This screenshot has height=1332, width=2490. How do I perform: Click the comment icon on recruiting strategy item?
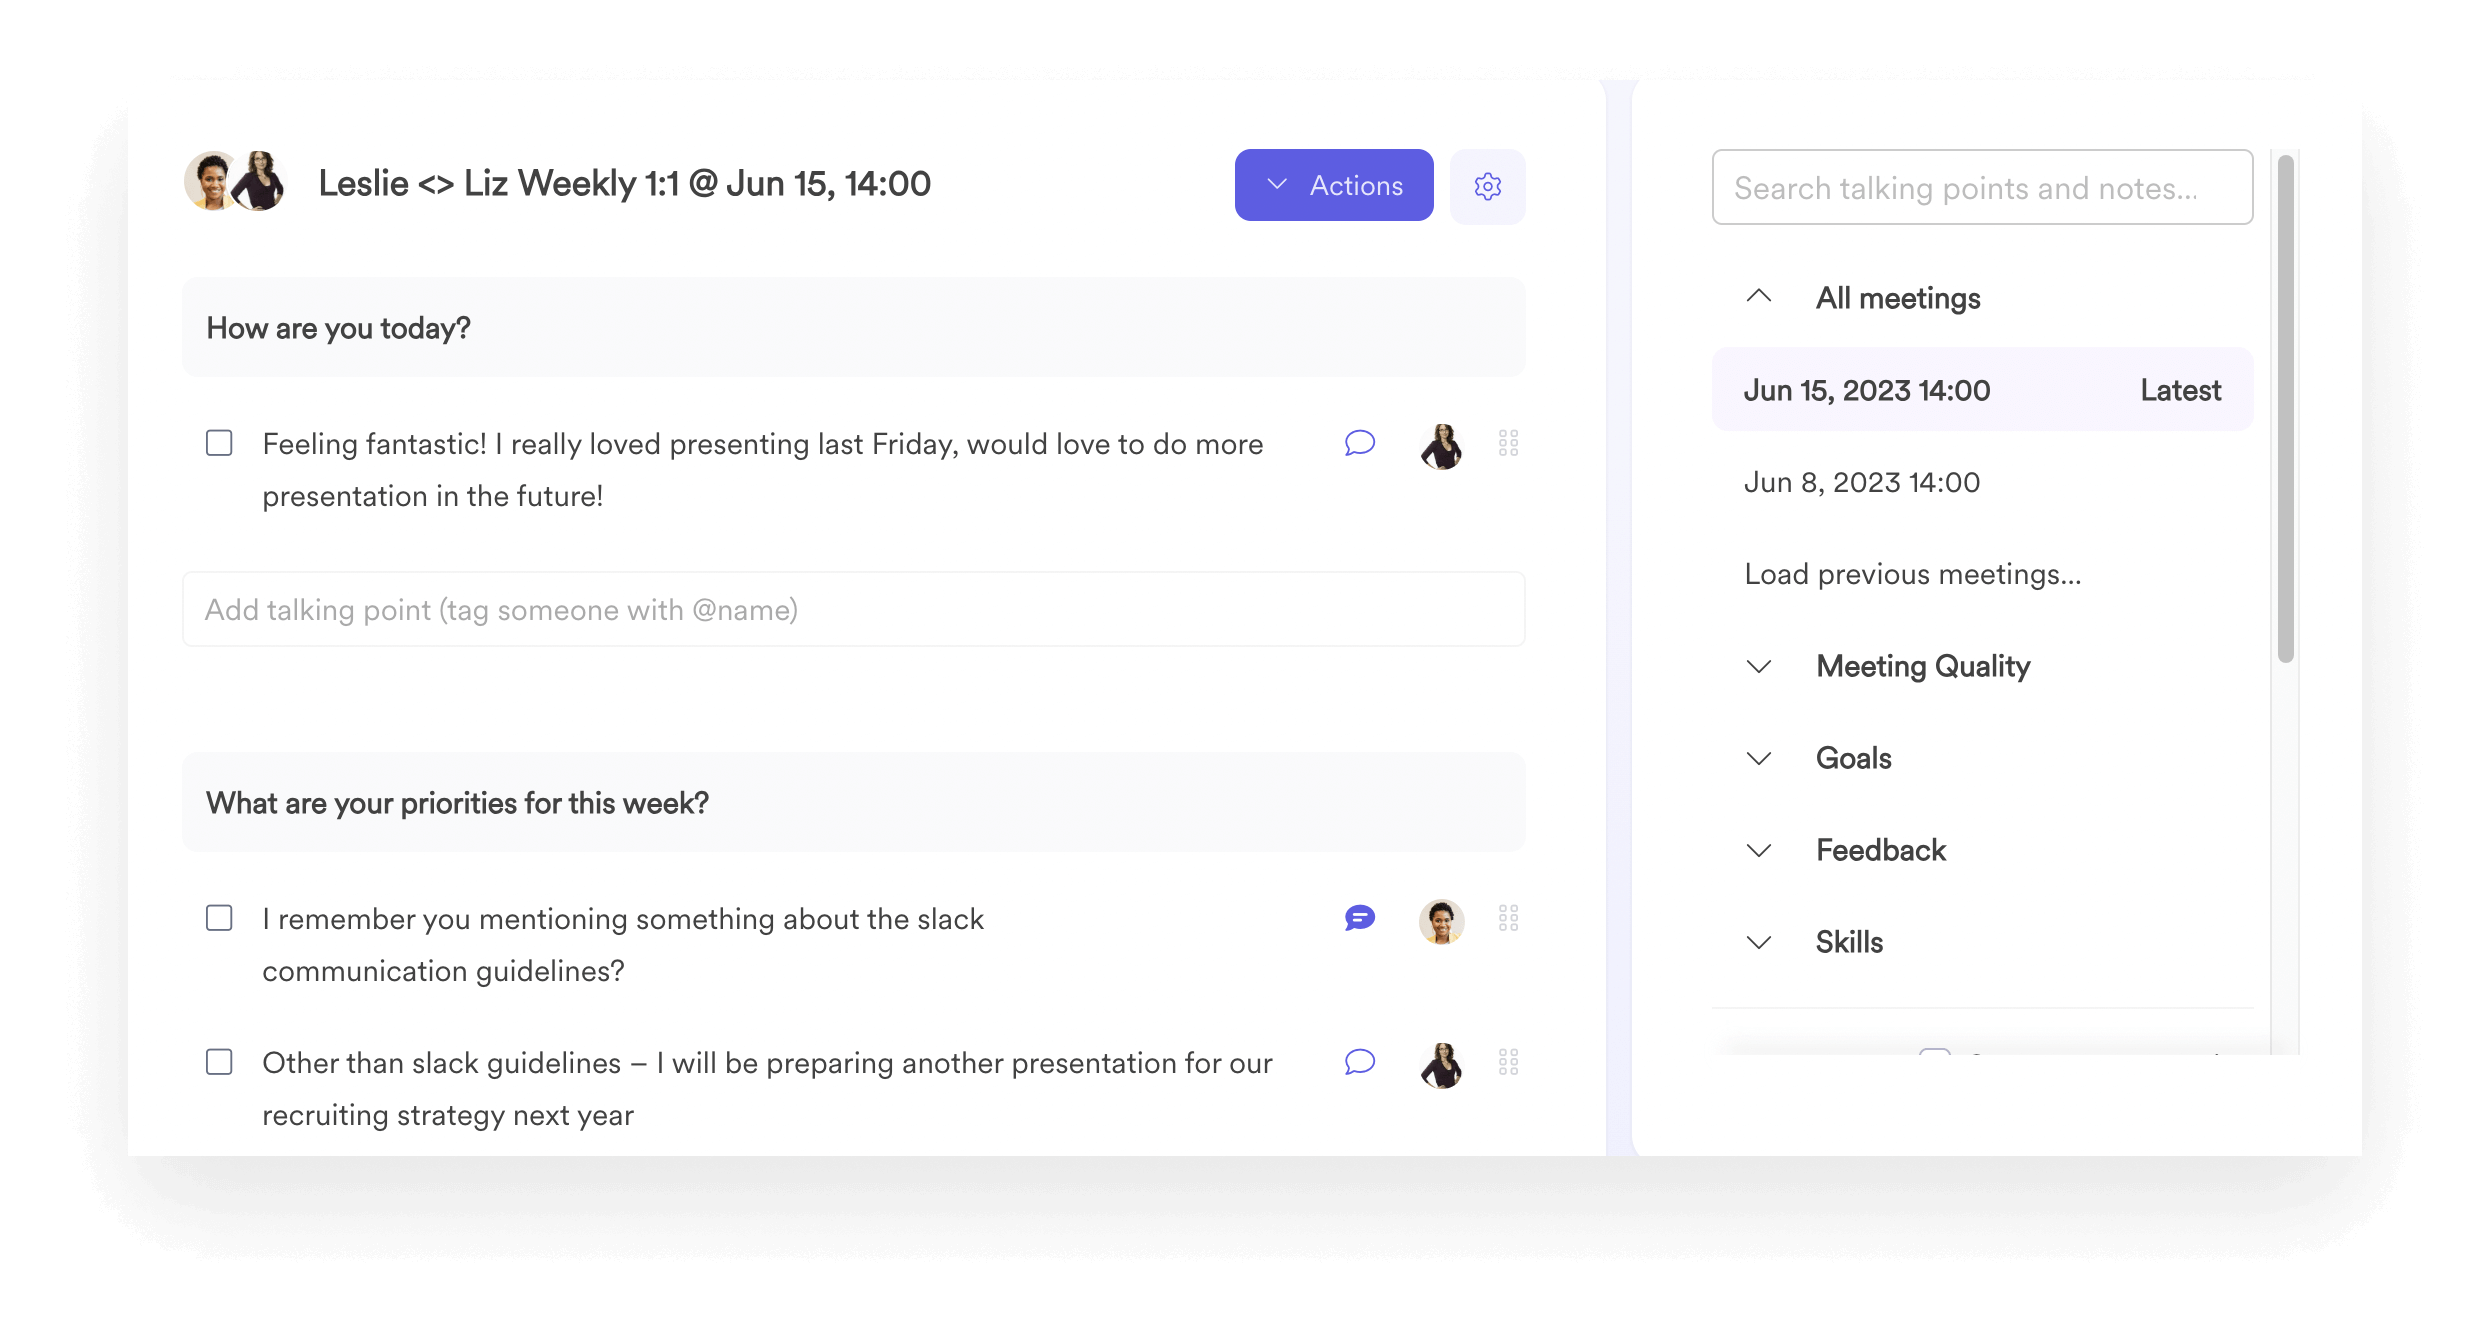pyautogui.click(x=1360, y=1060)
